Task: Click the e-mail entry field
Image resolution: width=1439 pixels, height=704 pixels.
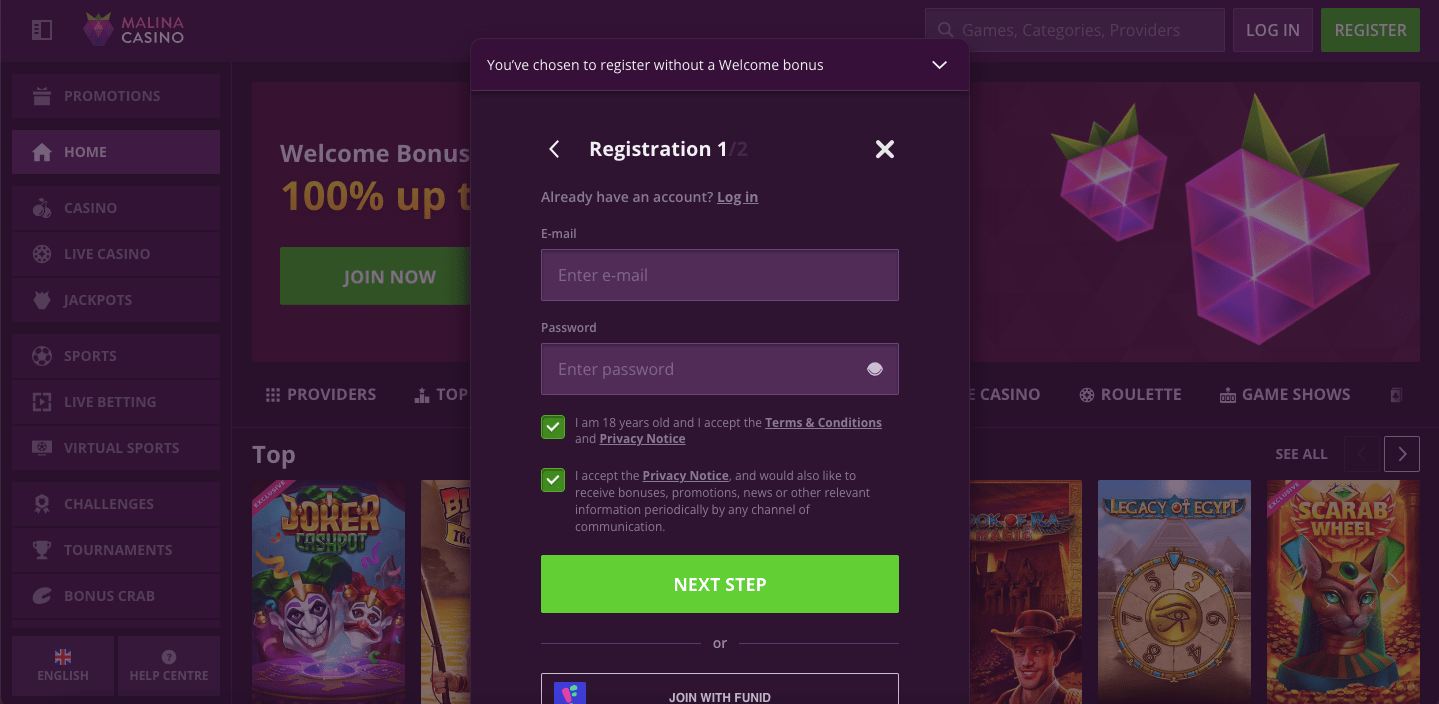Action: [x=719, y=275]
